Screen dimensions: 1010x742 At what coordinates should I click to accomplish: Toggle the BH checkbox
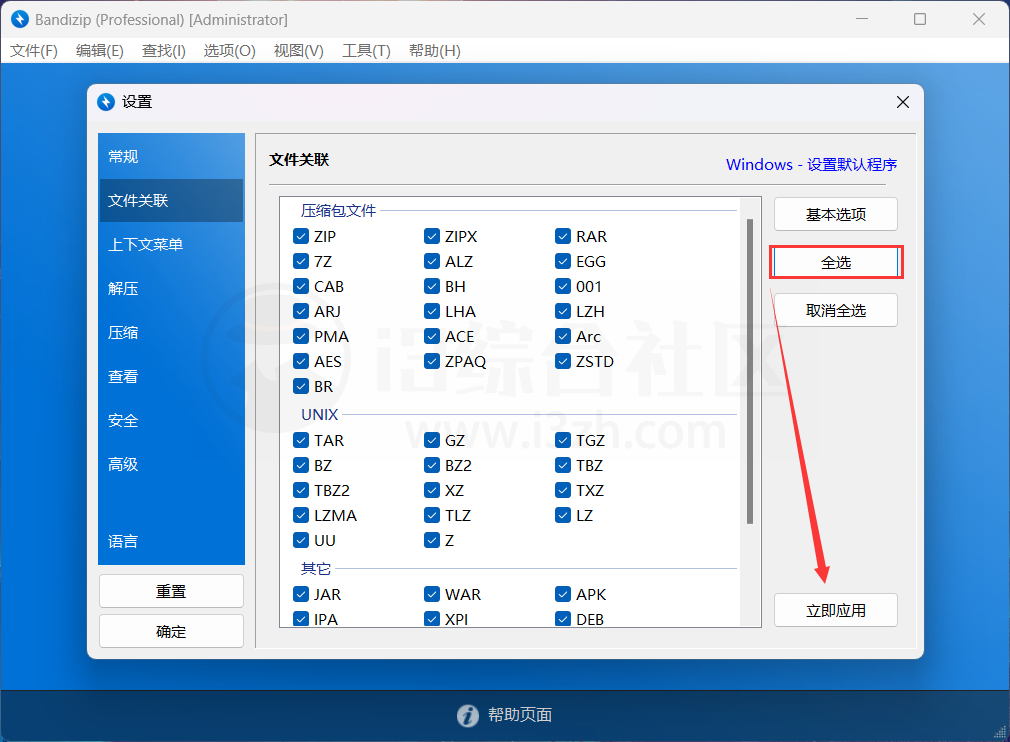(432, 286)
